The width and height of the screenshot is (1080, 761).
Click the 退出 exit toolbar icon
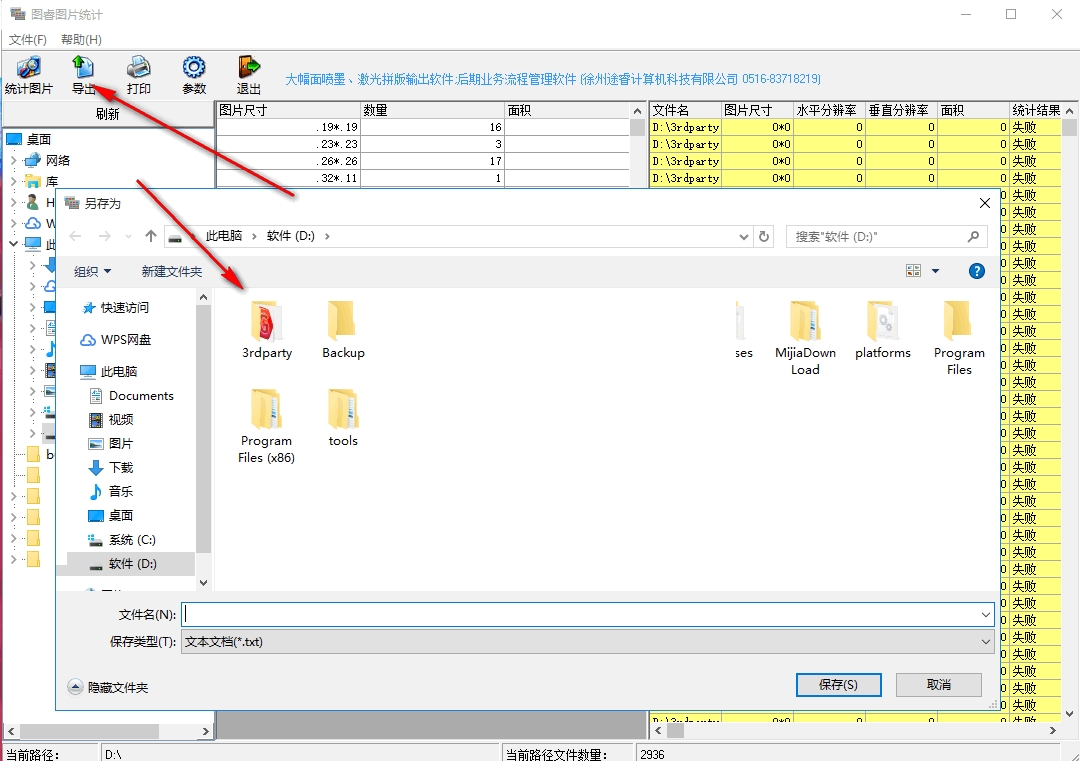pyautogui.click(x=249, y=74)
